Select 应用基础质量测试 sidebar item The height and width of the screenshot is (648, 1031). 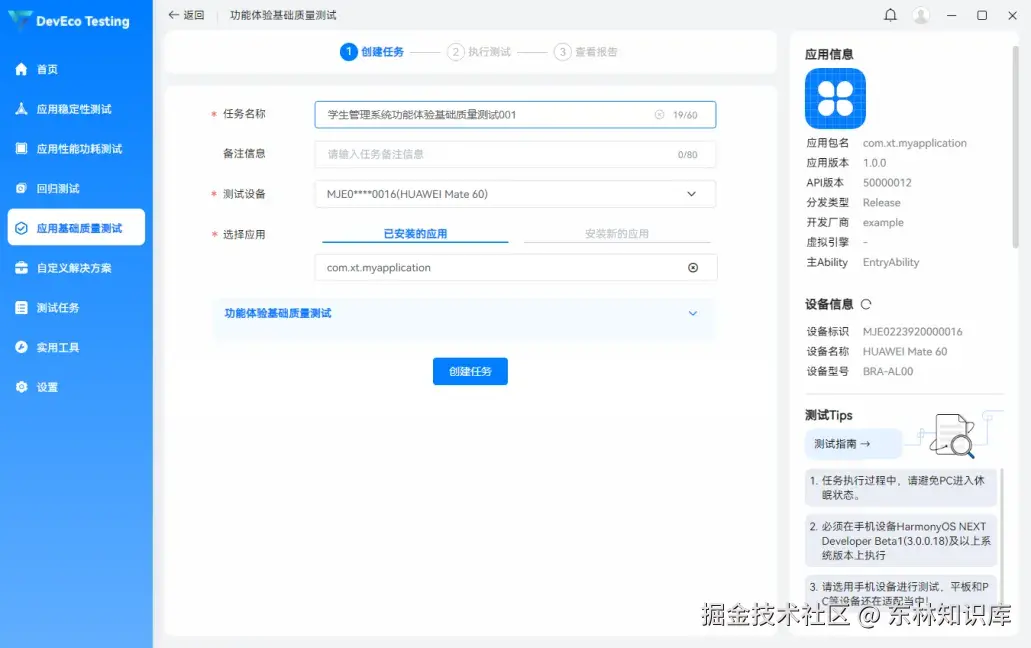coord(76,227)
